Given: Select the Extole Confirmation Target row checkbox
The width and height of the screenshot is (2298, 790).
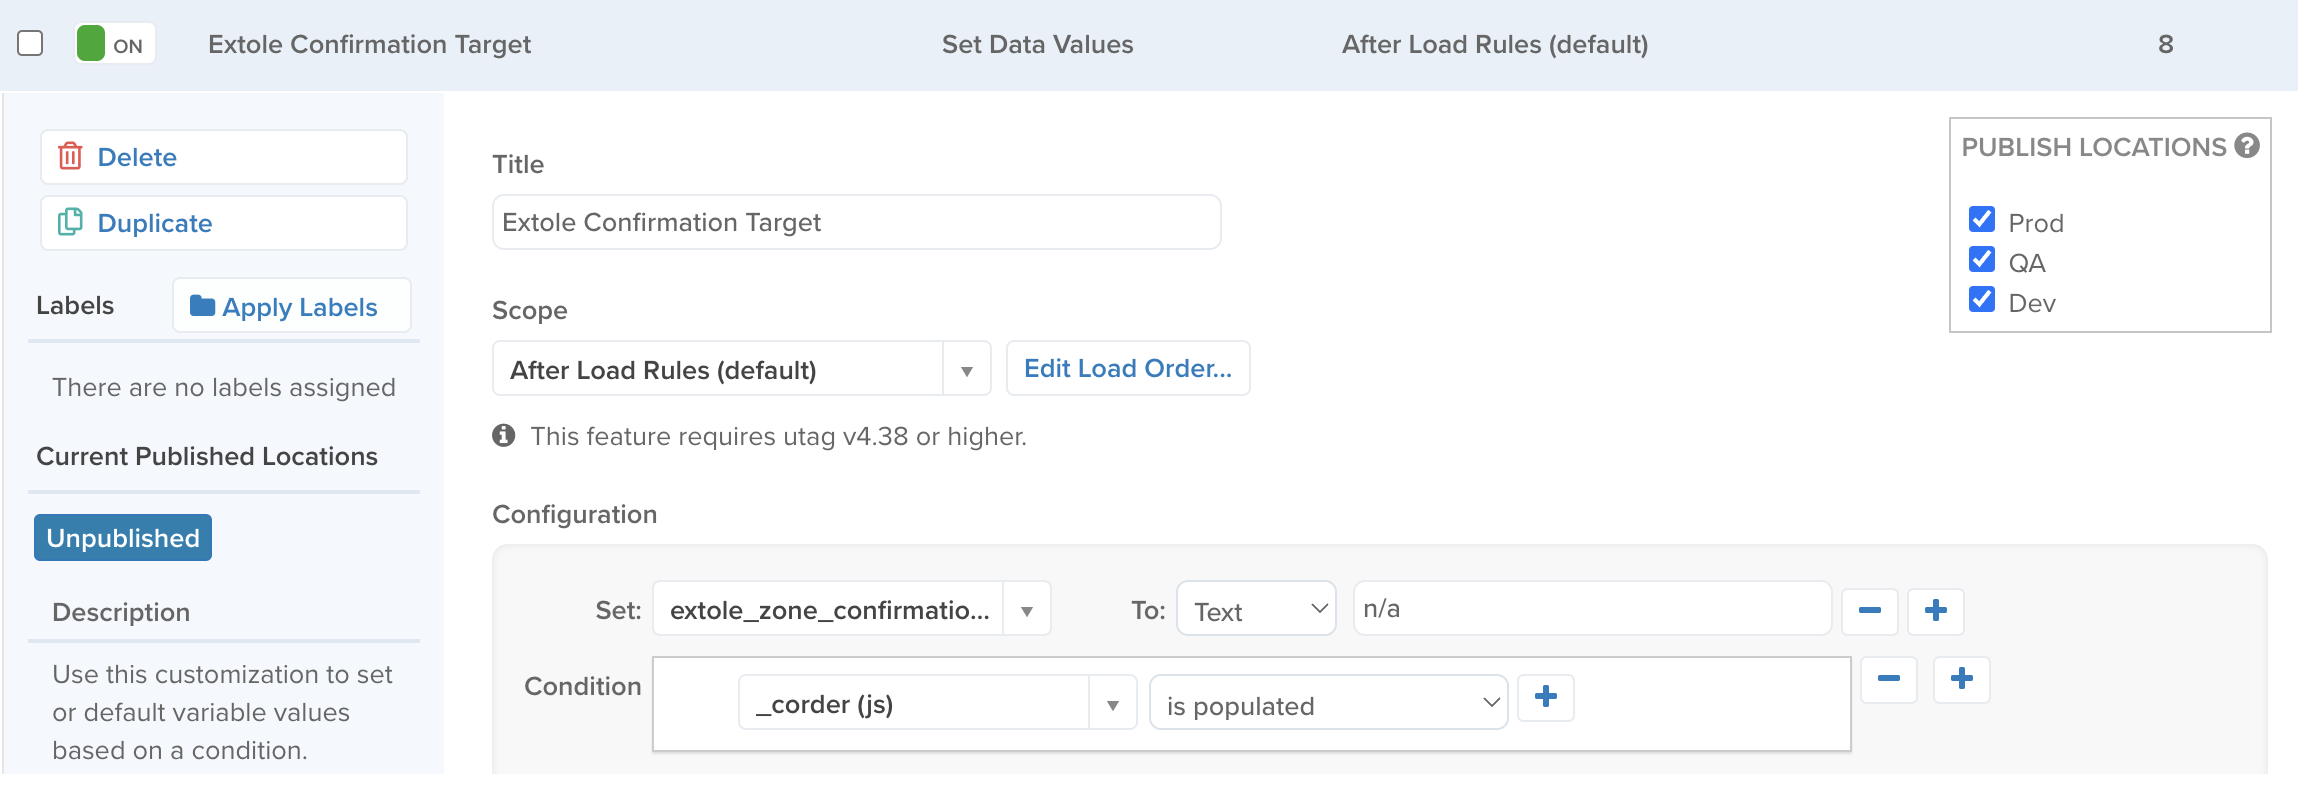Looking at the screenshot, I should [31, 43].
